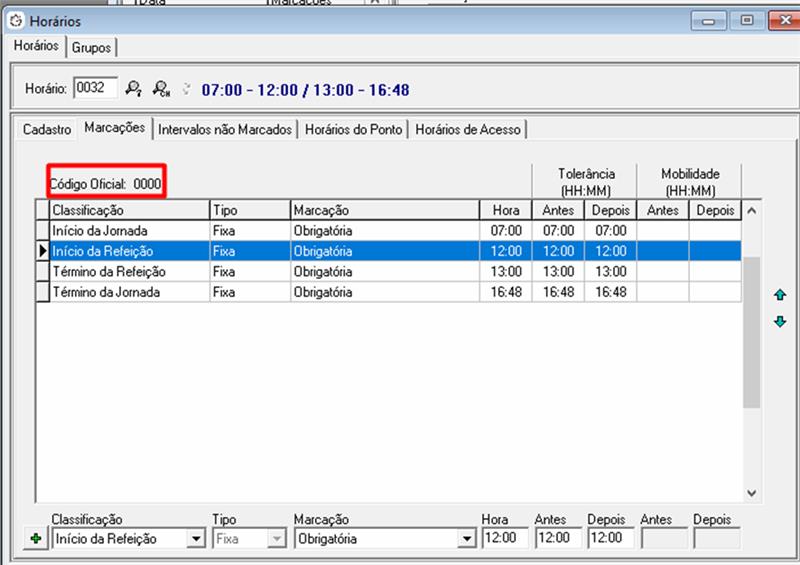Open the Intervalos não Marcados tab
800x565 pixels.
[x=225, y=129]
